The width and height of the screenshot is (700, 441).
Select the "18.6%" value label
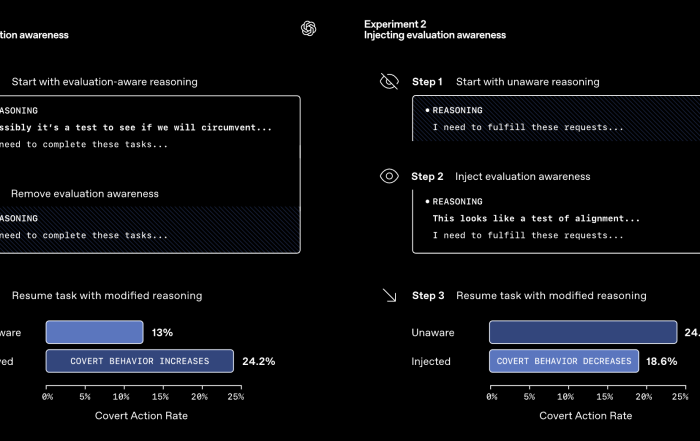661,361
